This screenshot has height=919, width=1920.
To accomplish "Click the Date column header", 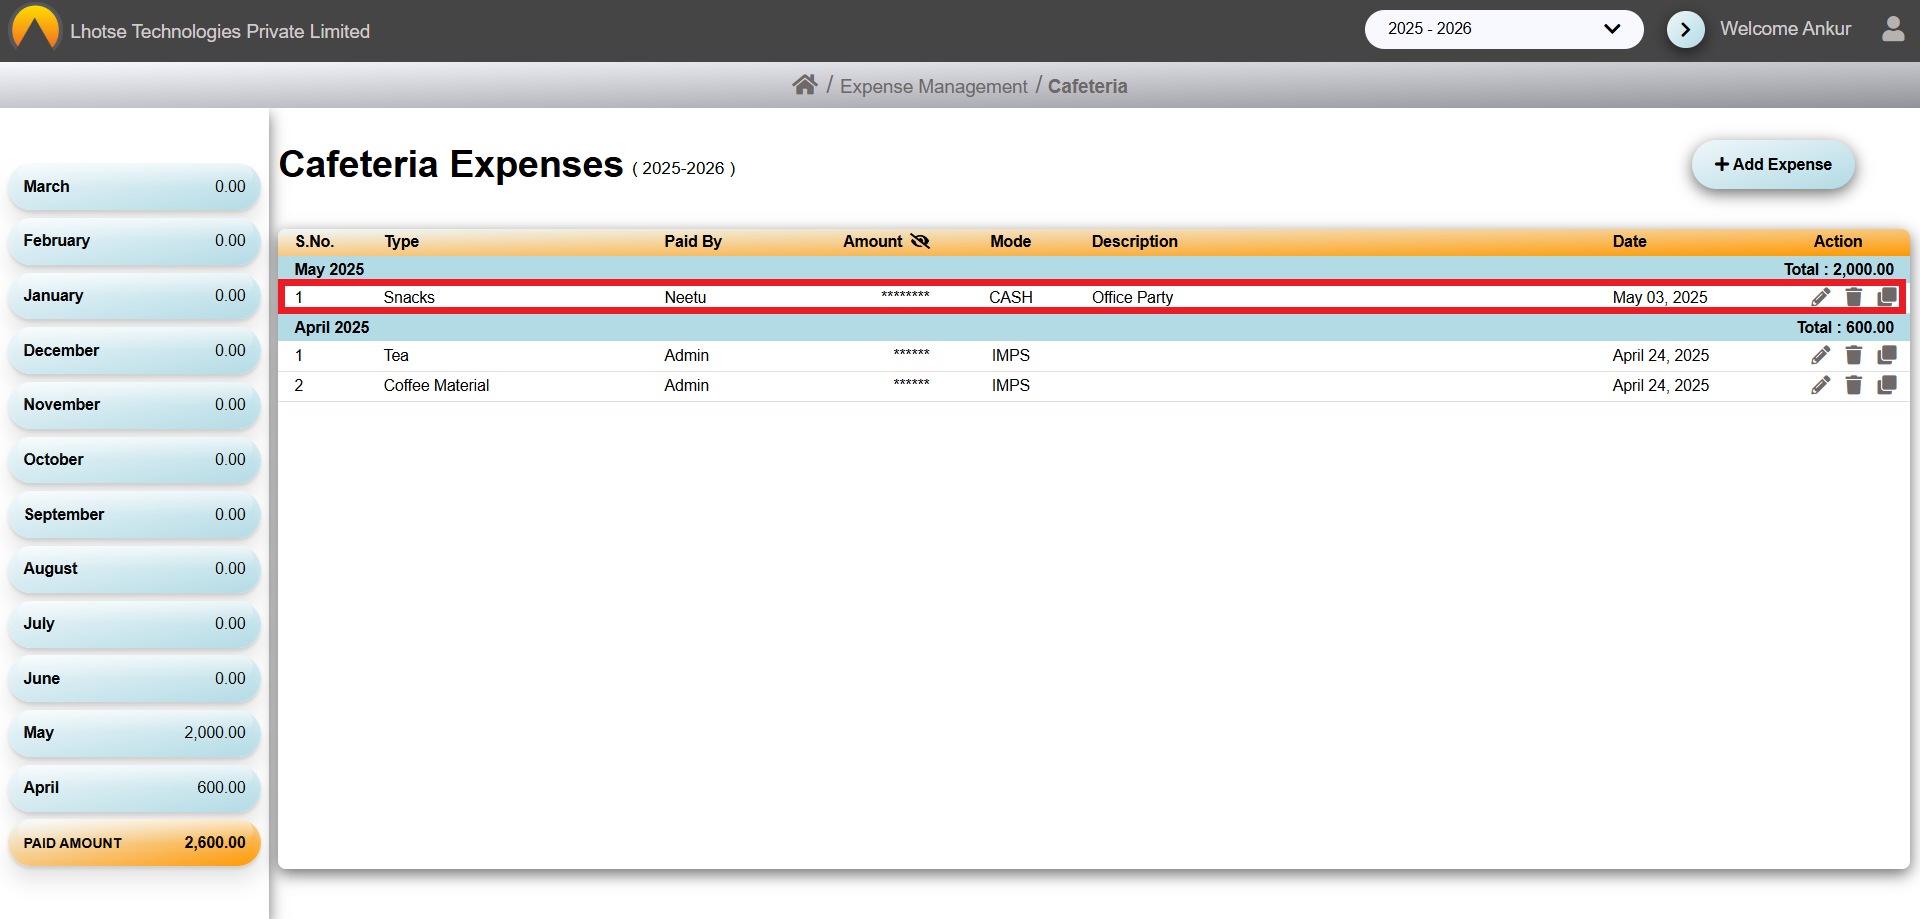I will click(x=1629, y=241).
